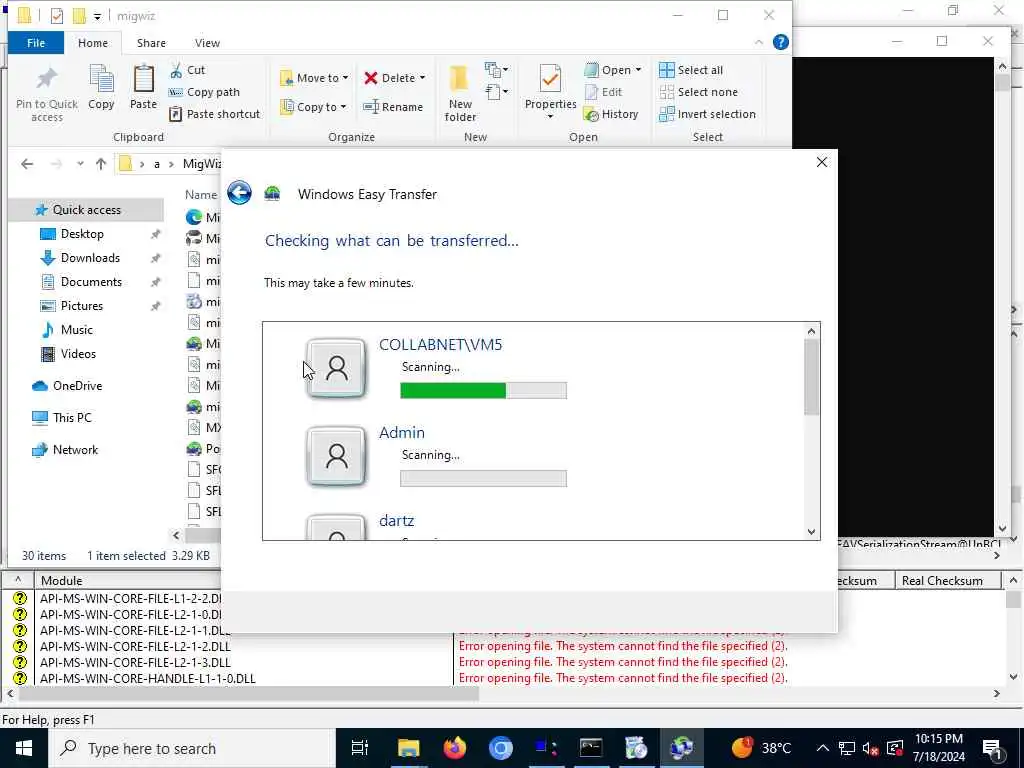Open Desktop in navigation pane
The image size is (1024, 768).
82,234
